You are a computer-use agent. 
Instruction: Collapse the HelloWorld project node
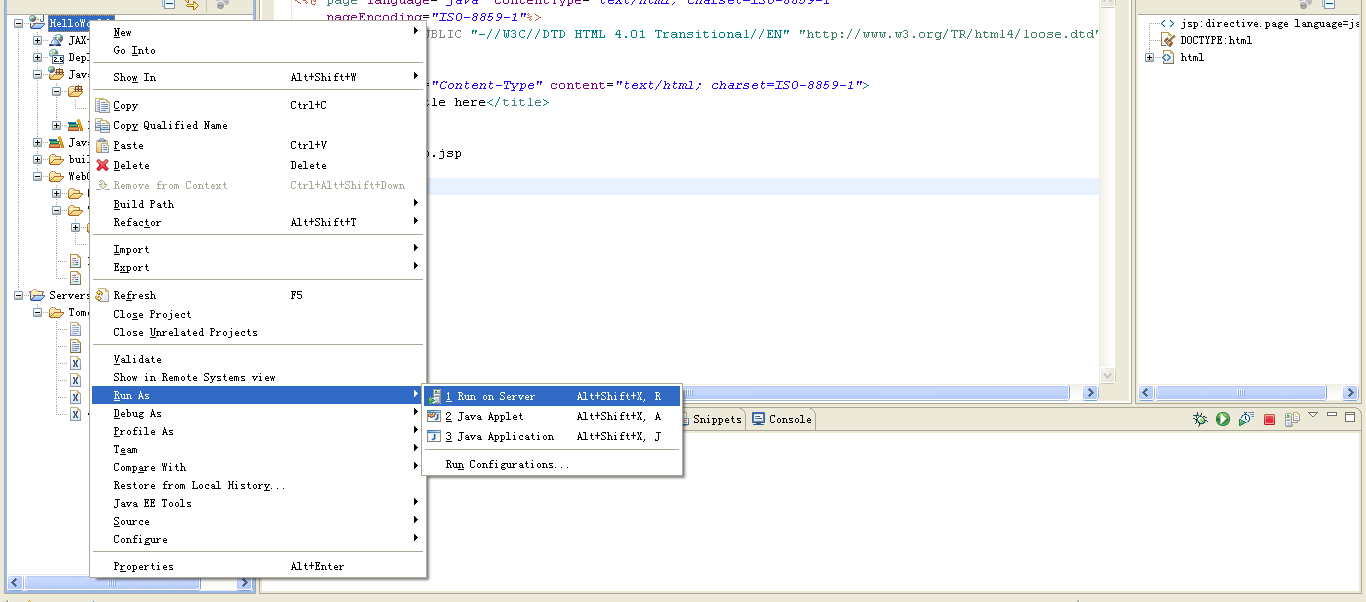[19, 22]
